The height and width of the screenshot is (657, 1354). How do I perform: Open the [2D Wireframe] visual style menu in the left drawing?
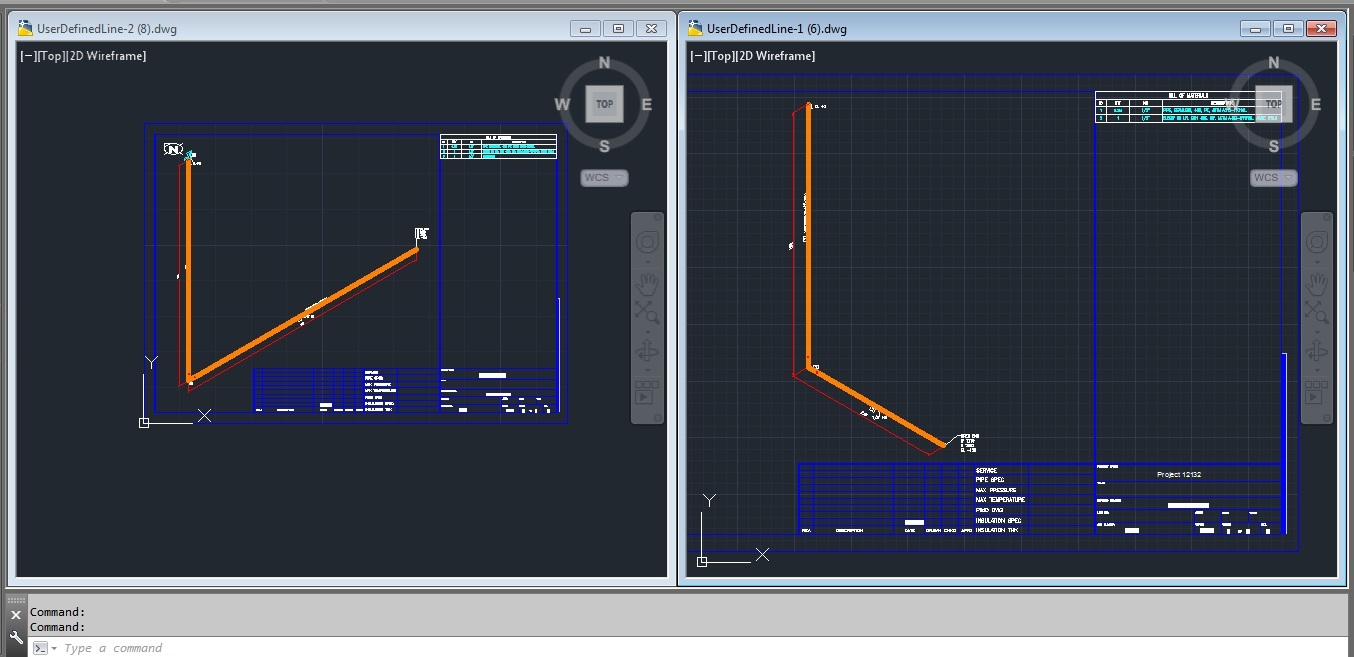105,56
